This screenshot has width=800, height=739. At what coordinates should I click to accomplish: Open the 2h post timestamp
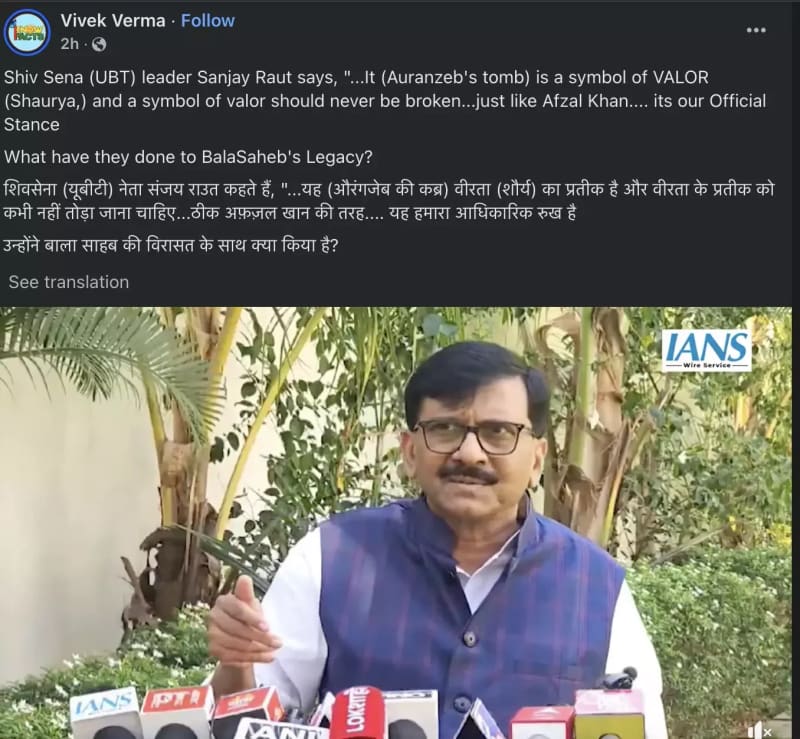pyautogui.click(x=69, y=44)
